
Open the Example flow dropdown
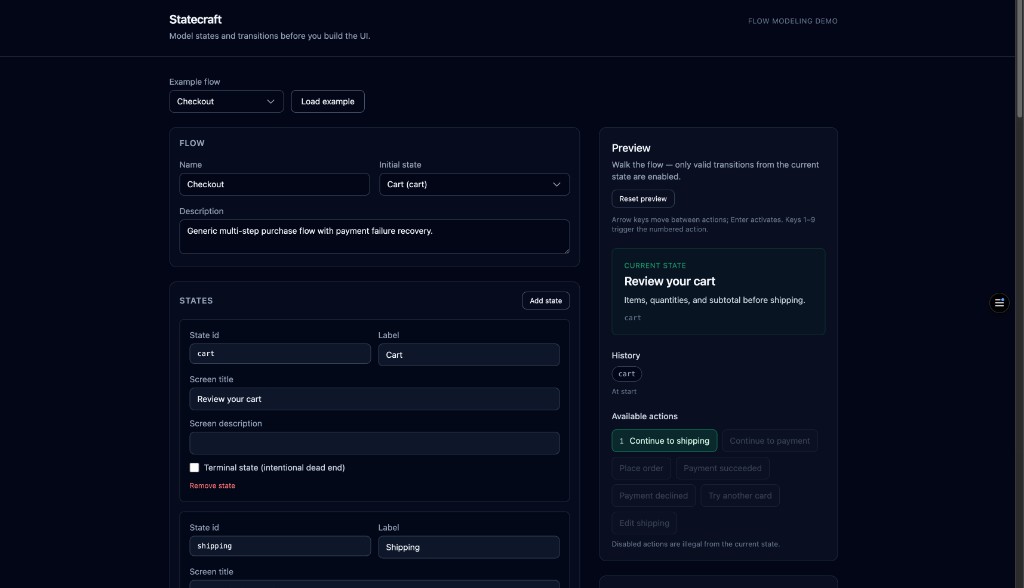click(226, 101)
